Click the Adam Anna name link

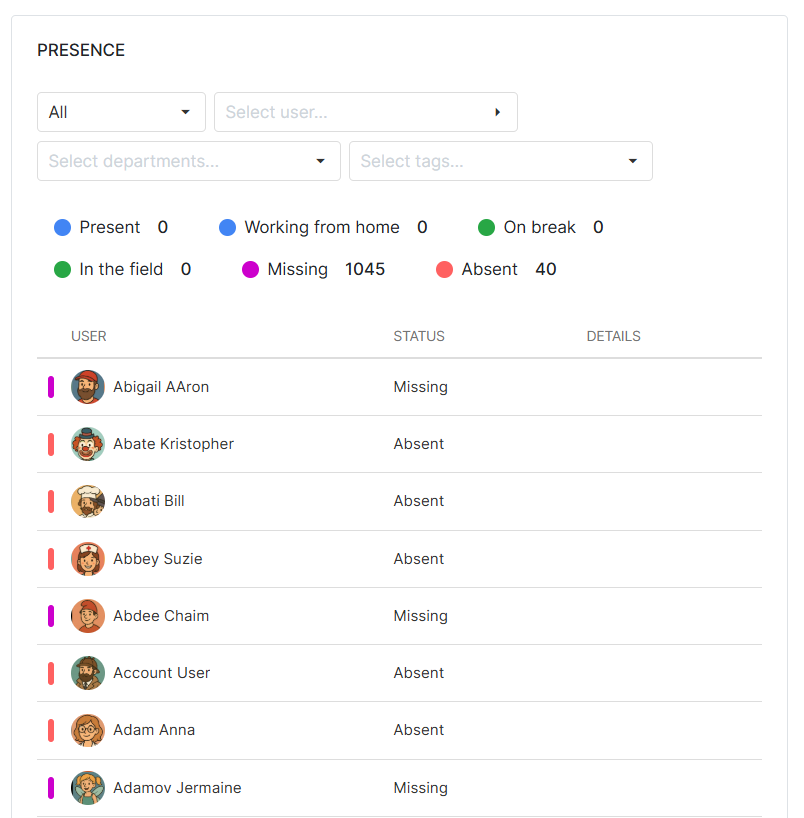[153, 730]
